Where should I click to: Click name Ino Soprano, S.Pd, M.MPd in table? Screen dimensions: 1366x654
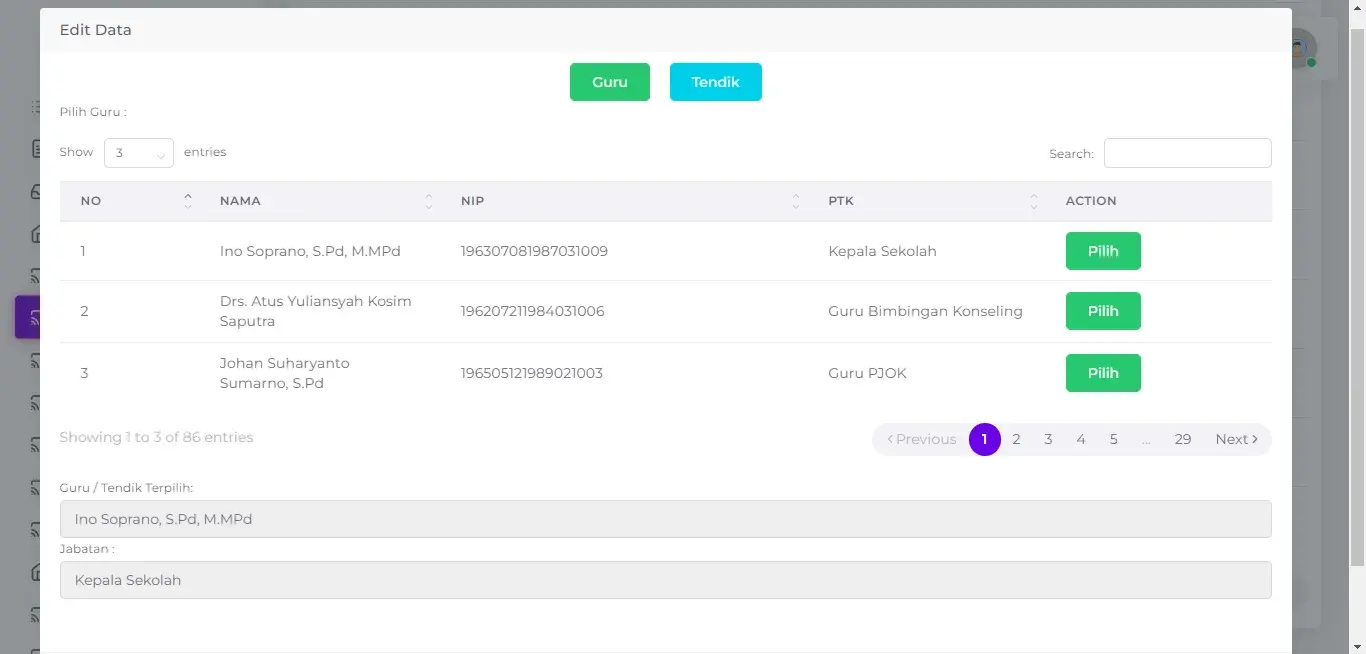(310, 251)
